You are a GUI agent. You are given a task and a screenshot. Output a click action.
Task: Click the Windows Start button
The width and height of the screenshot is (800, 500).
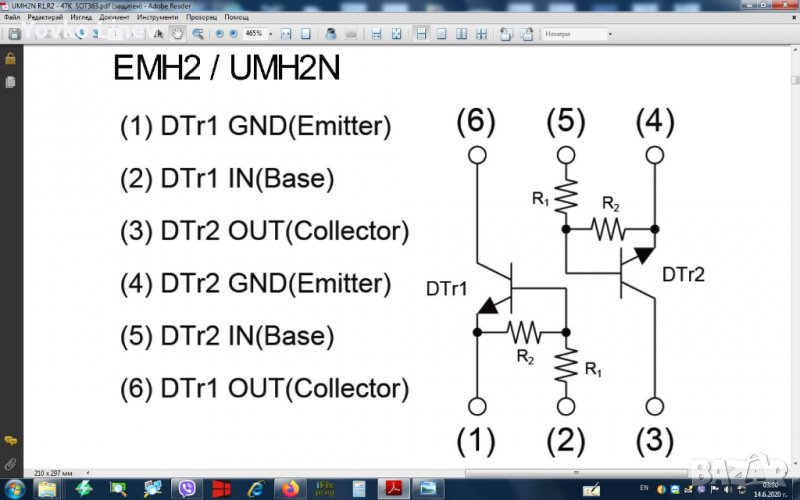[x=16, y=489]
